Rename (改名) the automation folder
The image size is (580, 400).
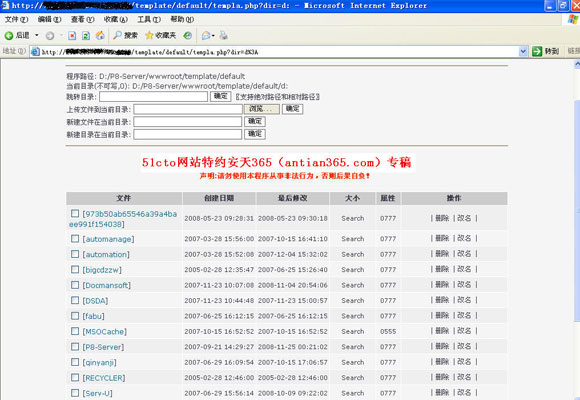pos(464,254)
